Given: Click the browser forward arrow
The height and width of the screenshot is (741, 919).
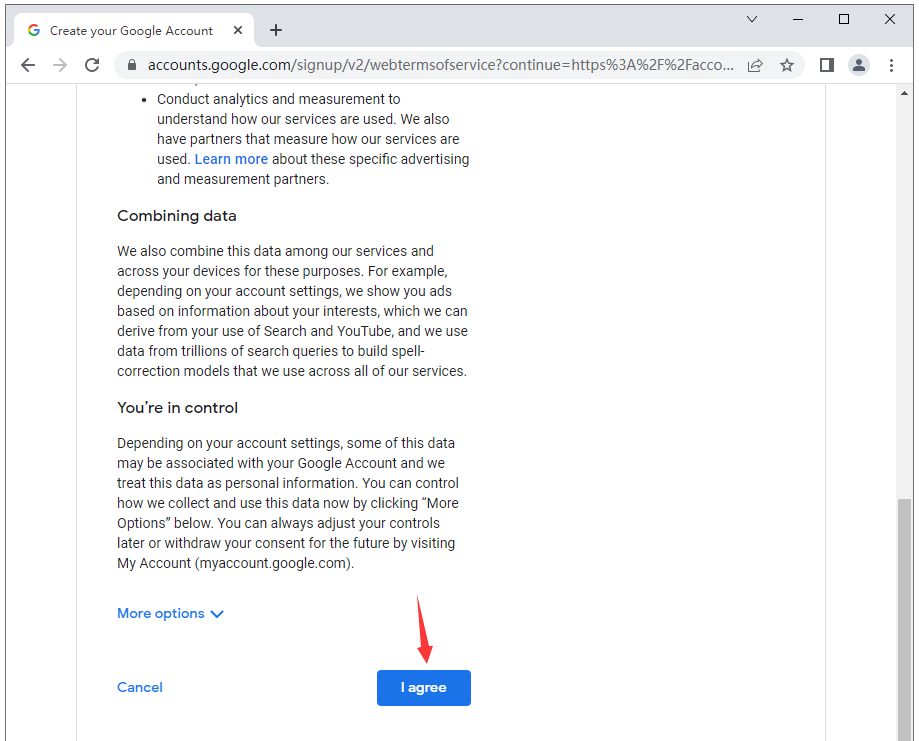Looking at the screenshot, I should [x=60, y=65].
